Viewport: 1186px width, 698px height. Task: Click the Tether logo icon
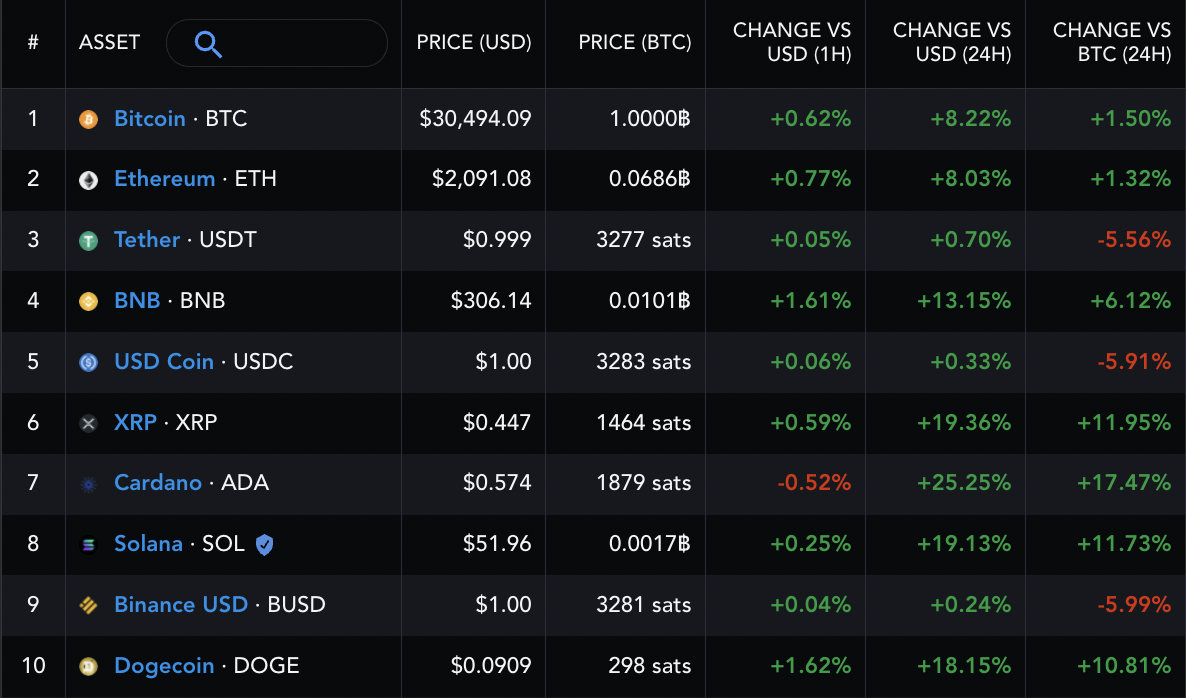click(x=89, y=241)
